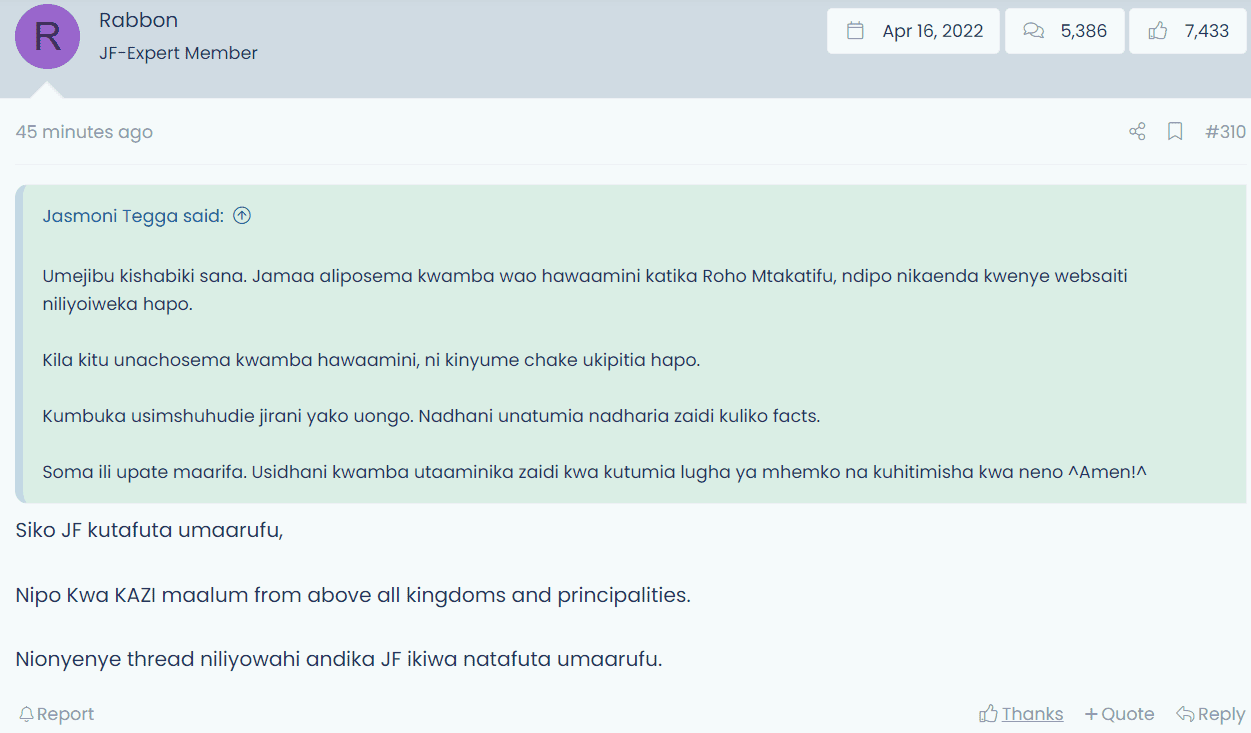Screen dimensions: 1251x733
Task: Click the quoted green message block
Action: tap(632, 343)
